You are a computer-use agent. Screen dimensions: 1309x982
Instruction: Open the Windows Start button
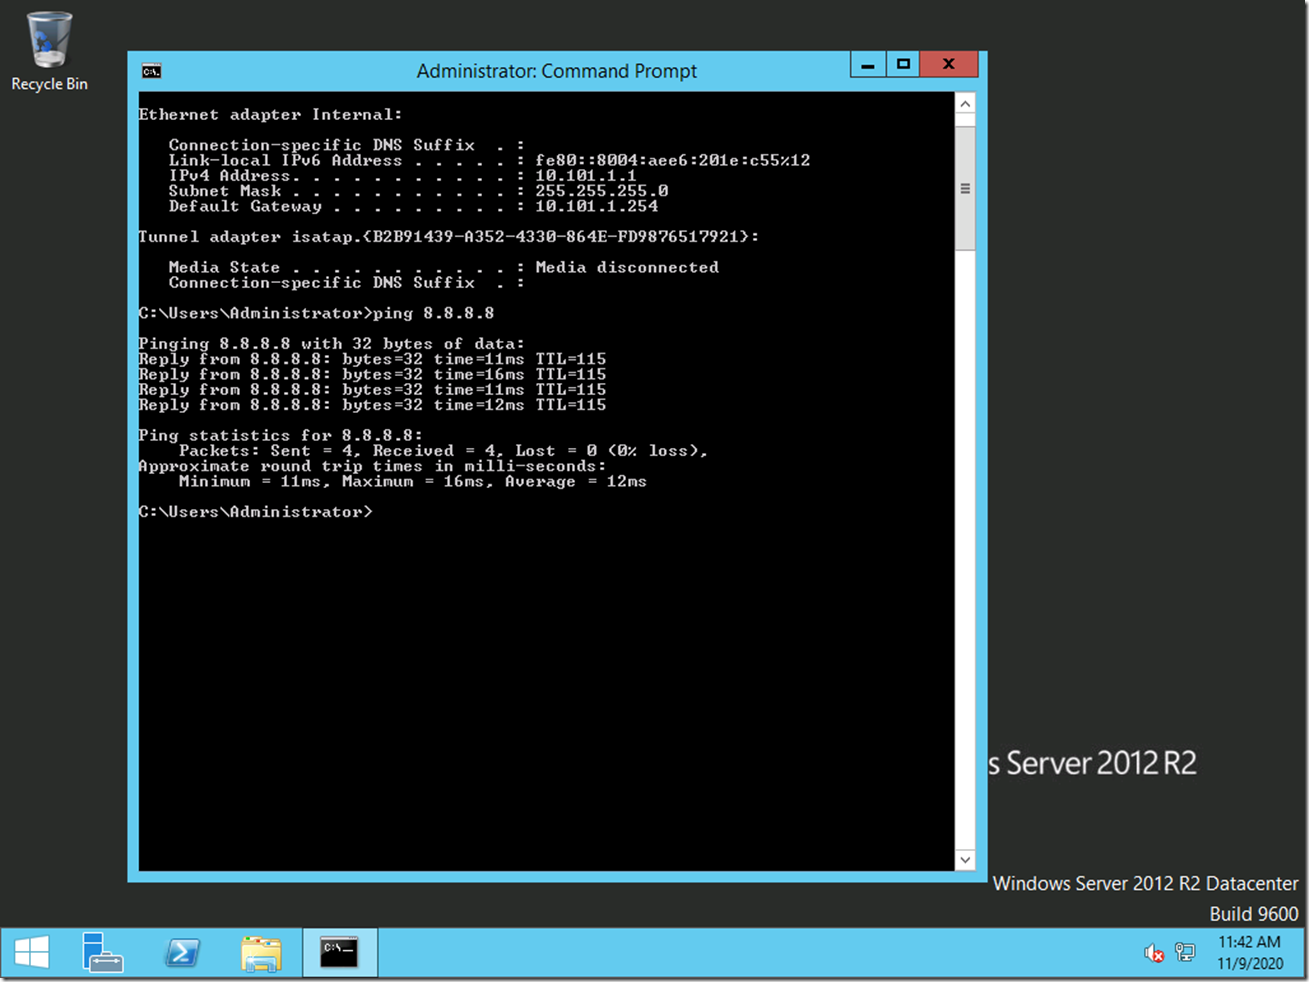point(32,952)
